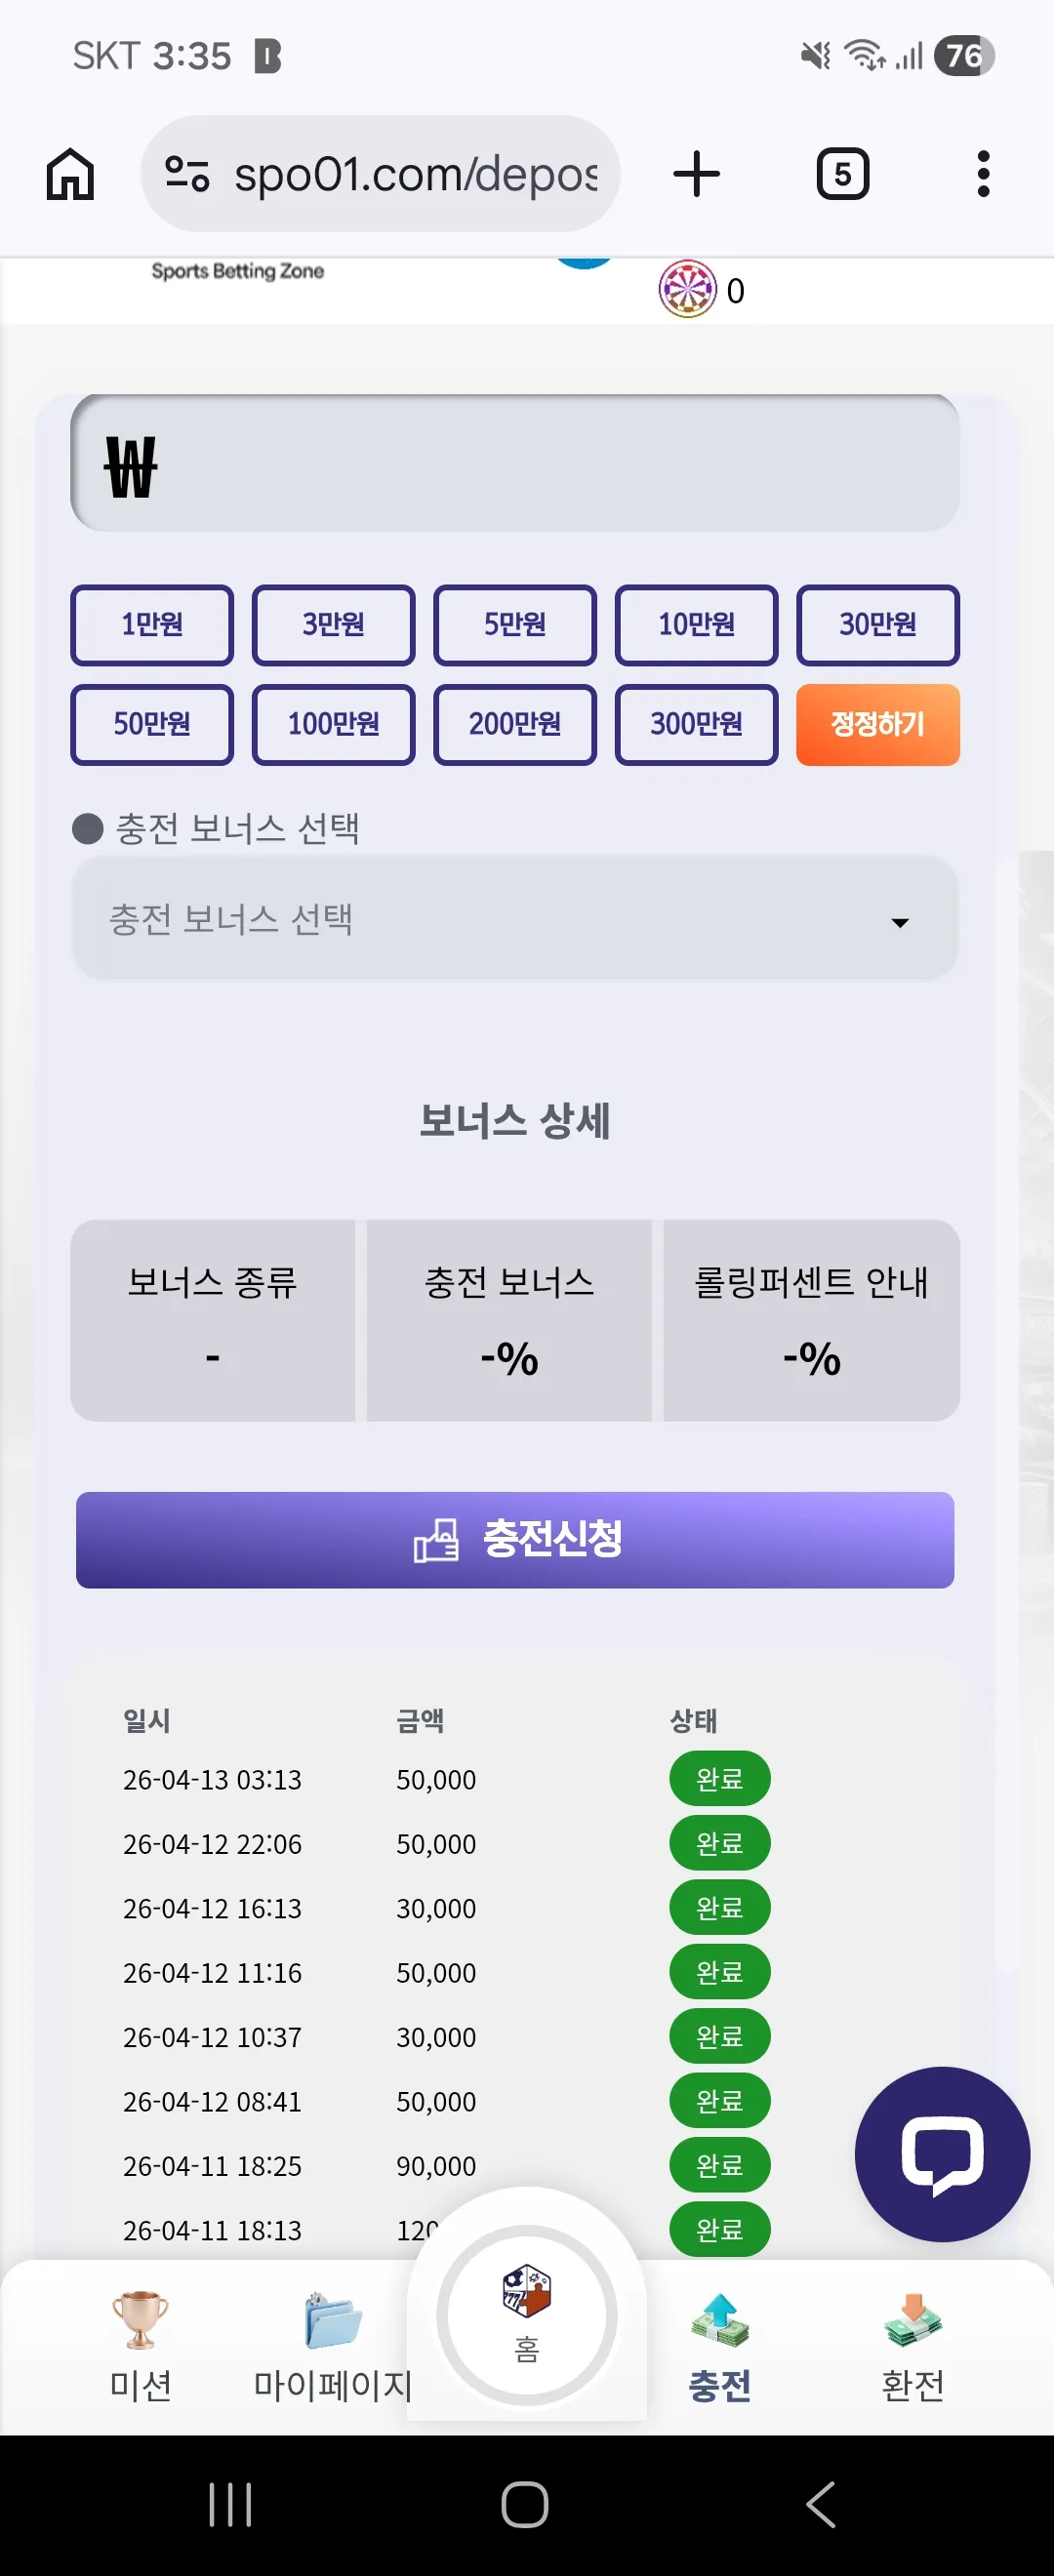
Task: Open the browser three-dot menu
Action: point(984,174)
